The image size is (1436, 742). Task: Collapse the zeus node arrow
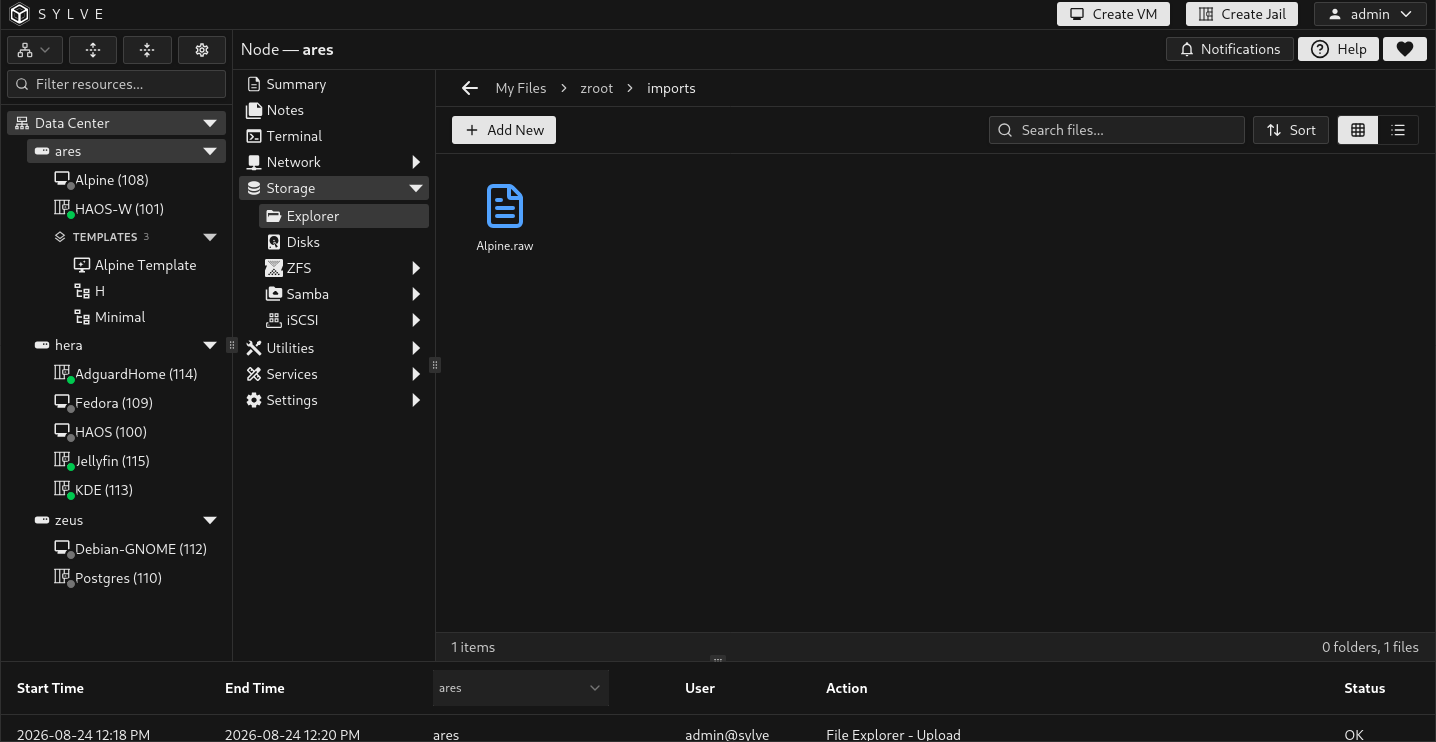click(x=210, y=520)
